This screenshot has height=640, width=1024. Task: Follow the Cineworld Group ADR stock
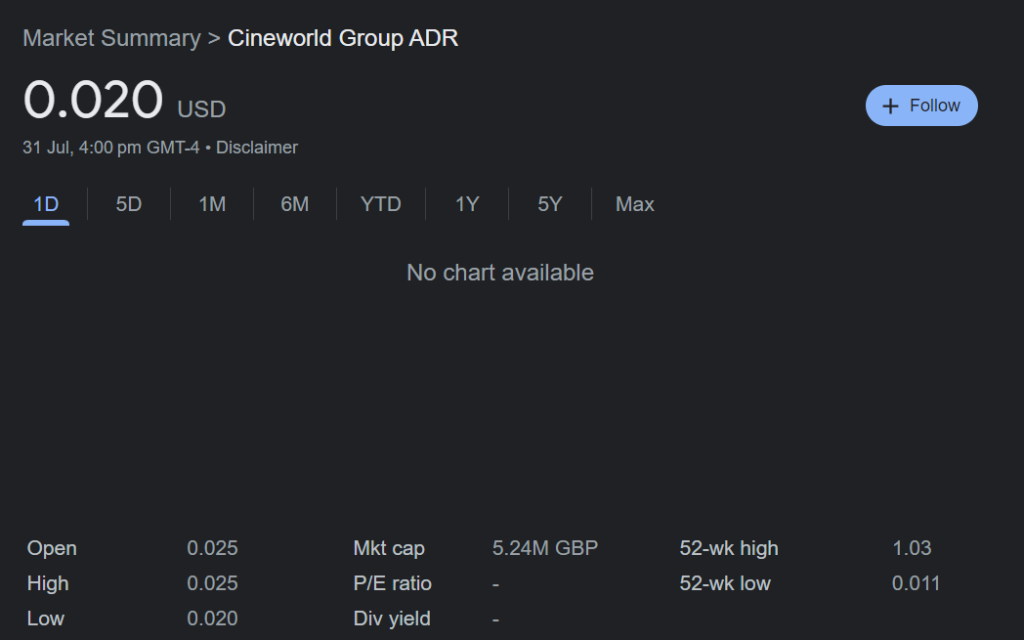pos(921,105)
